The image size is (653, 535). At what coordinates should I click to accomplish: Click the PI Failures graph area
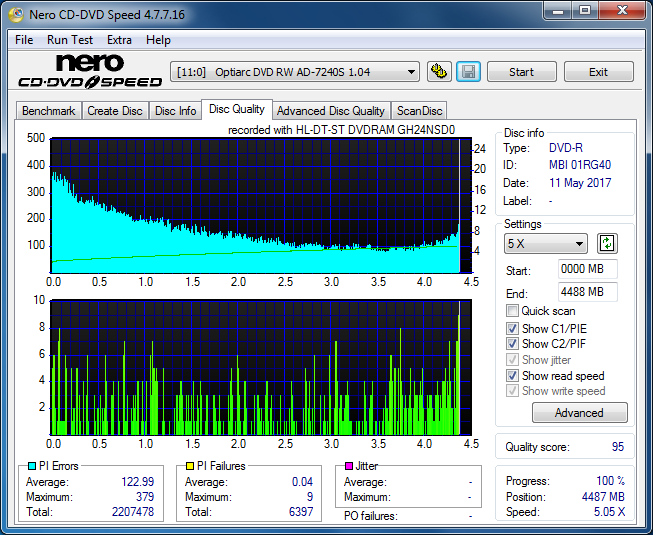(x=261, y=367)
